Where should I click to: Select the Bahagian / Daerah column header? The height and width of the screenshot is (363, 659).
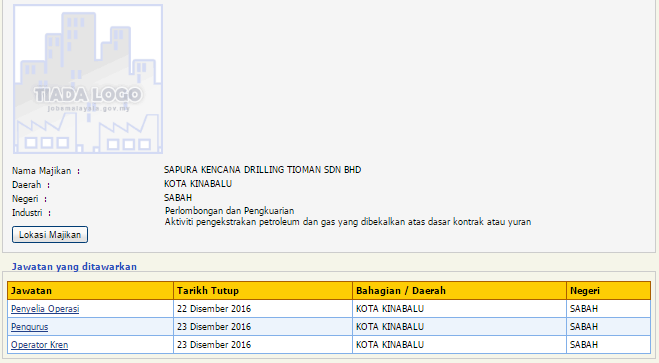tap(459, 291)
